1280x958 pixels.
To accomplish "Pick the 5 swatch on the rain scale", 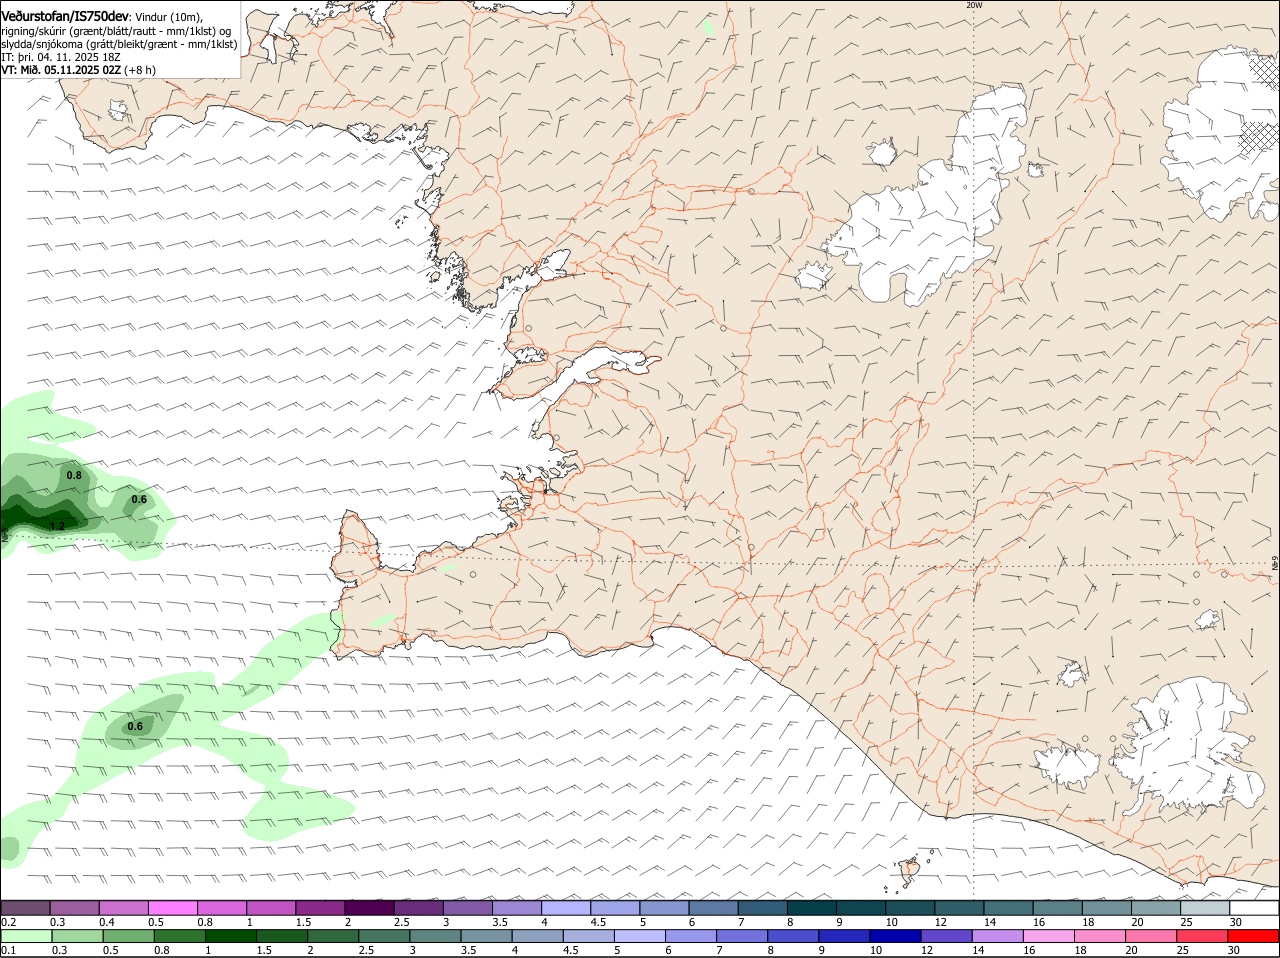I will tap(639, 936).
